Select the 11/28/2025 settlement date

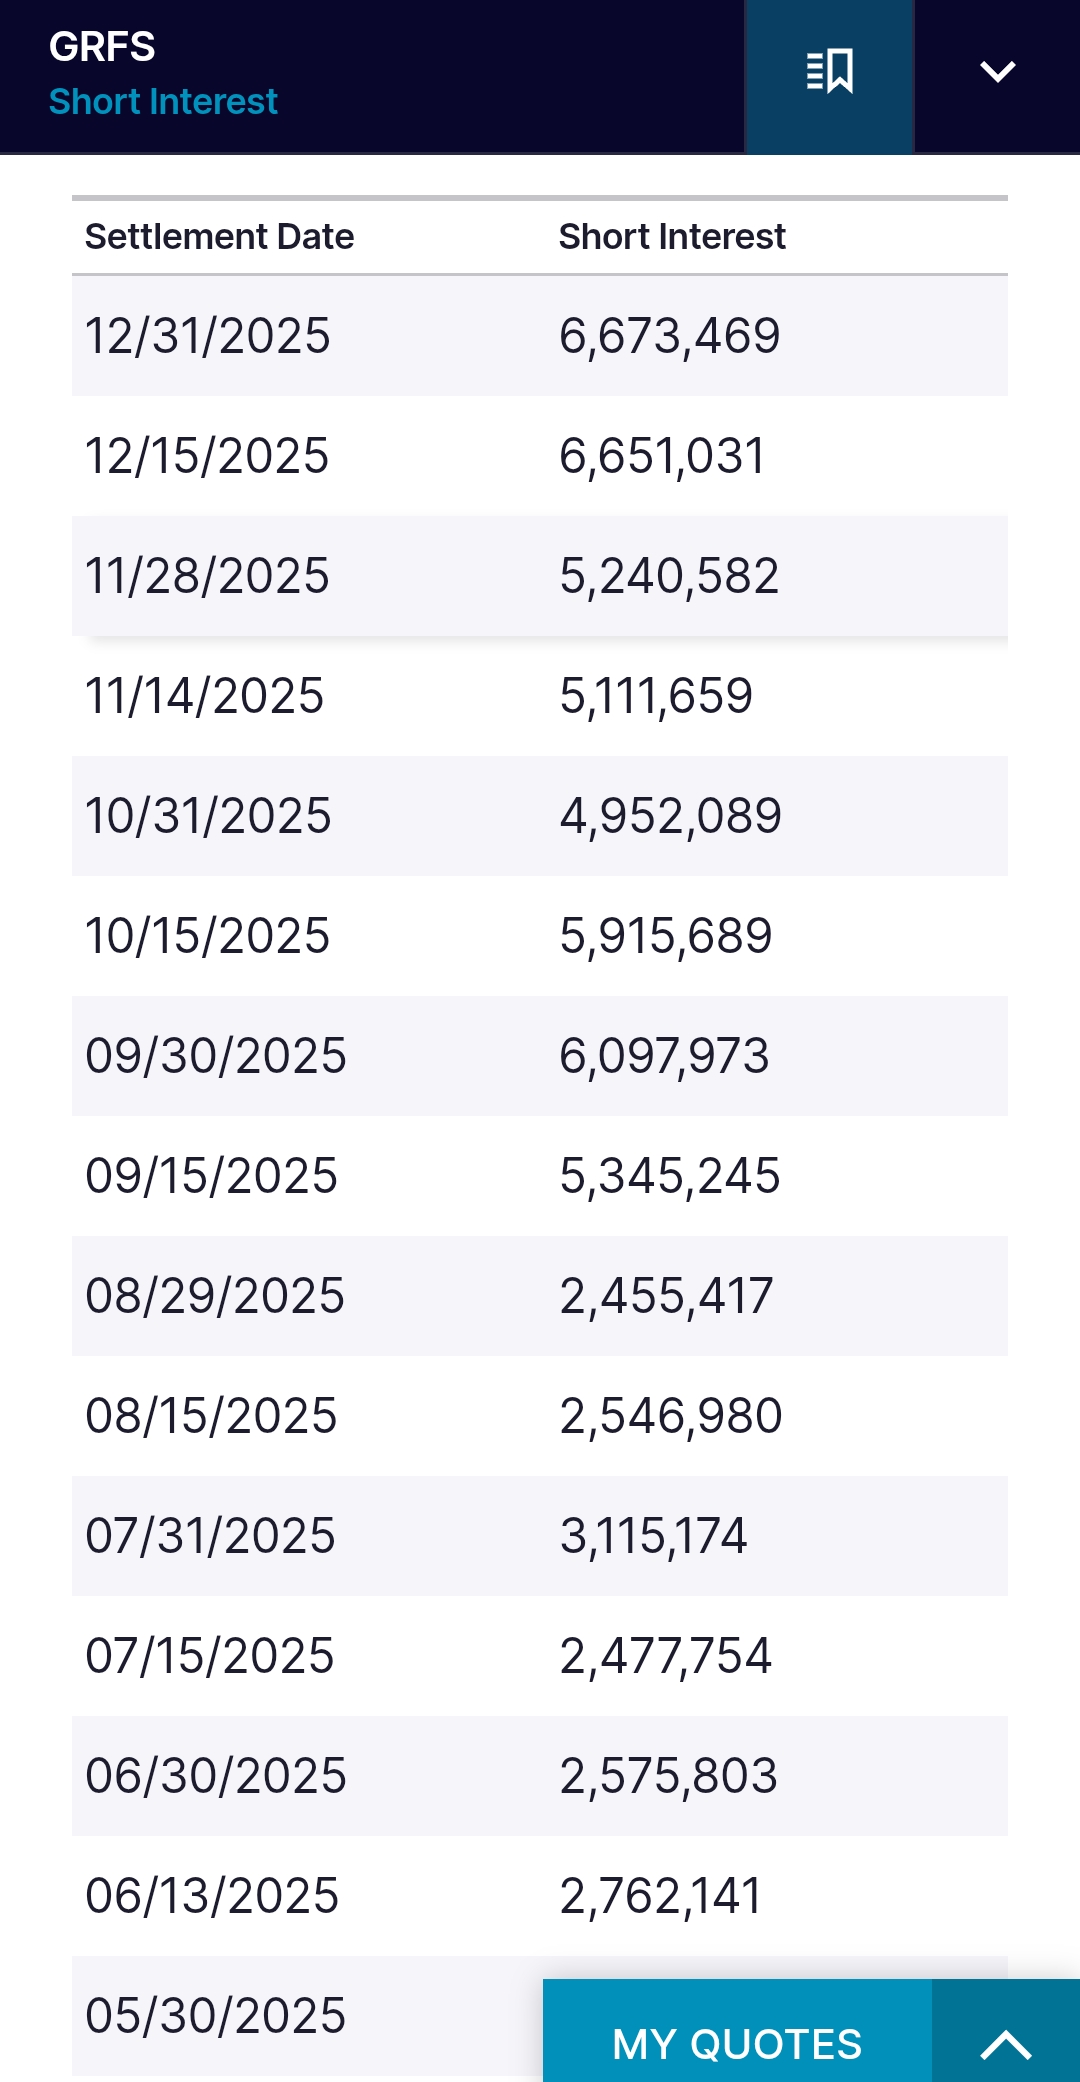click(x=207, y=576)
